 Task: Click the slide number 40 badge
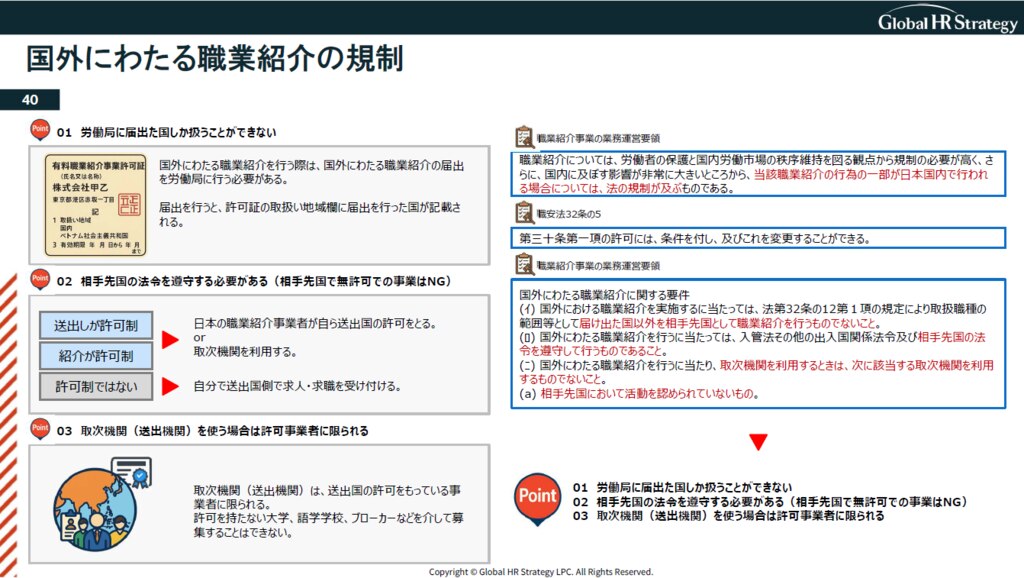(30, 100)
